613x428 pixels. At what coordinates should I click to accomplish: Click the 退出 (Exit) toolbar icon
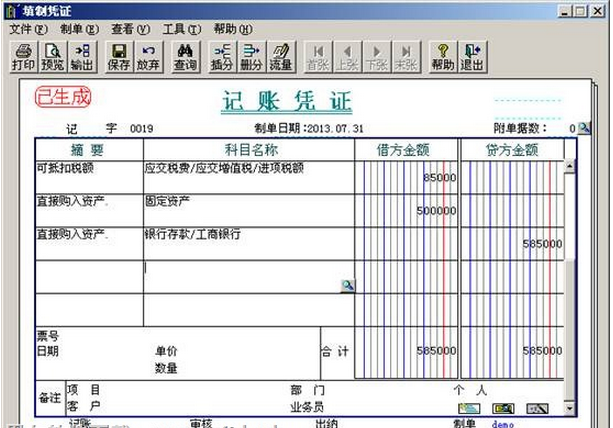[471, 56]
